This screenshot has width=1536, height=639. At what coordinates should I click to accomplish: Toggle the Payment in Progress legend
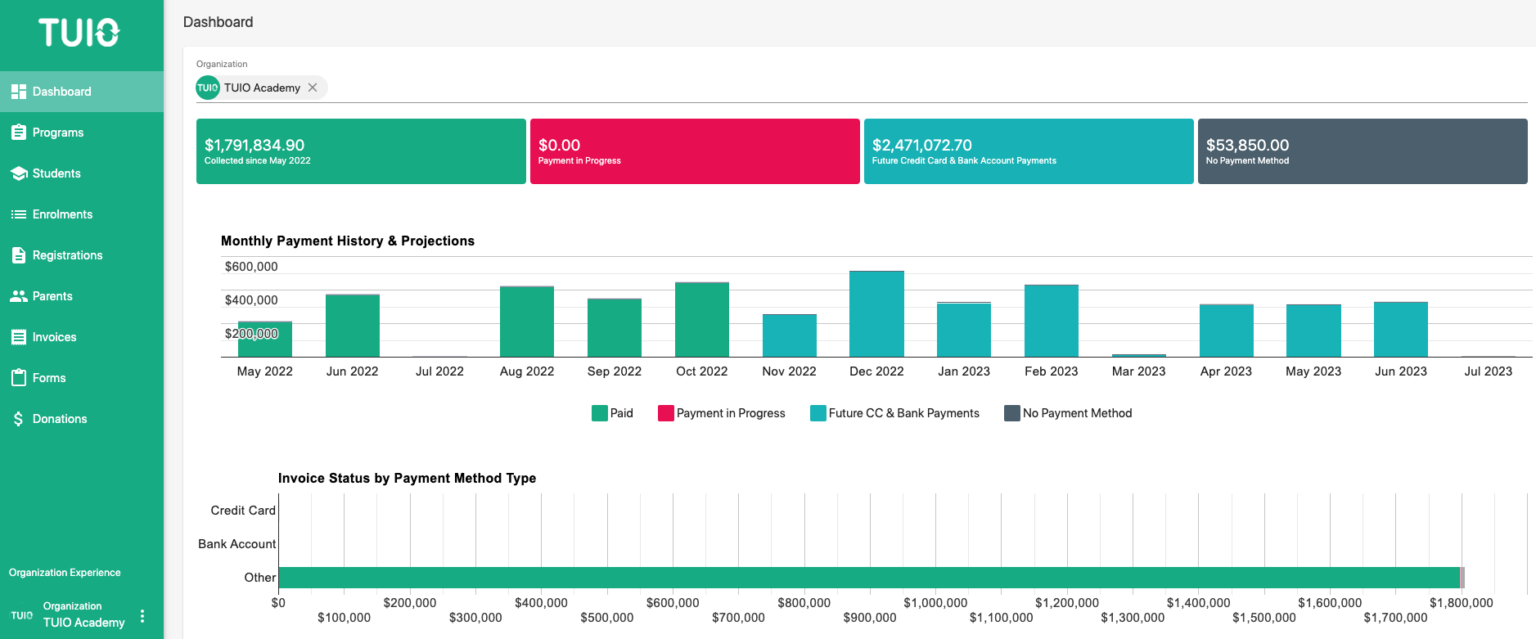[721, 412]
